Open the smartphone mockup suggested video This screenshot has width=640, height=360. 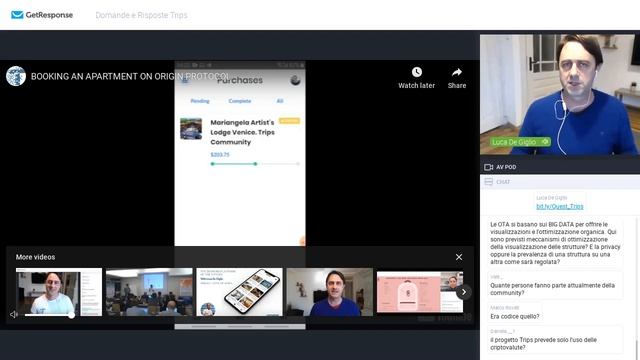click(x=239, y=292)
